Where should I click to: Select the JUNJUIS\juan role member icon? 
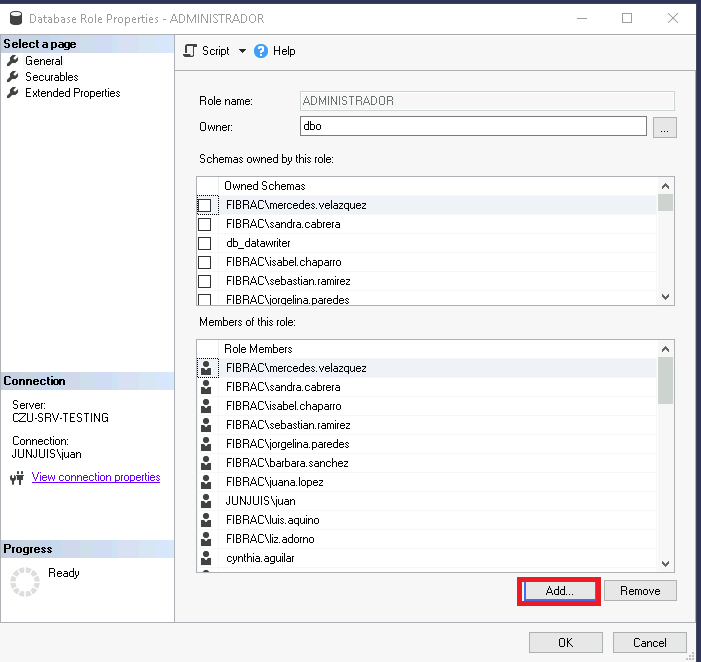pos(206,501)
